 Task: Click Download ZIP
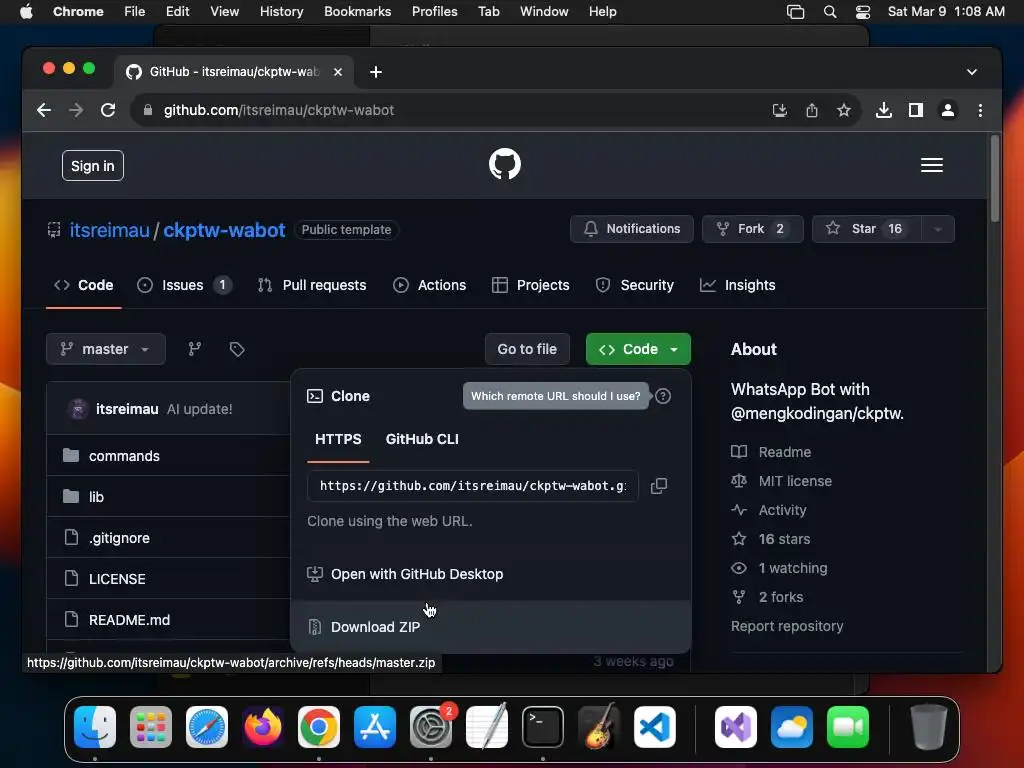[490, 627]
